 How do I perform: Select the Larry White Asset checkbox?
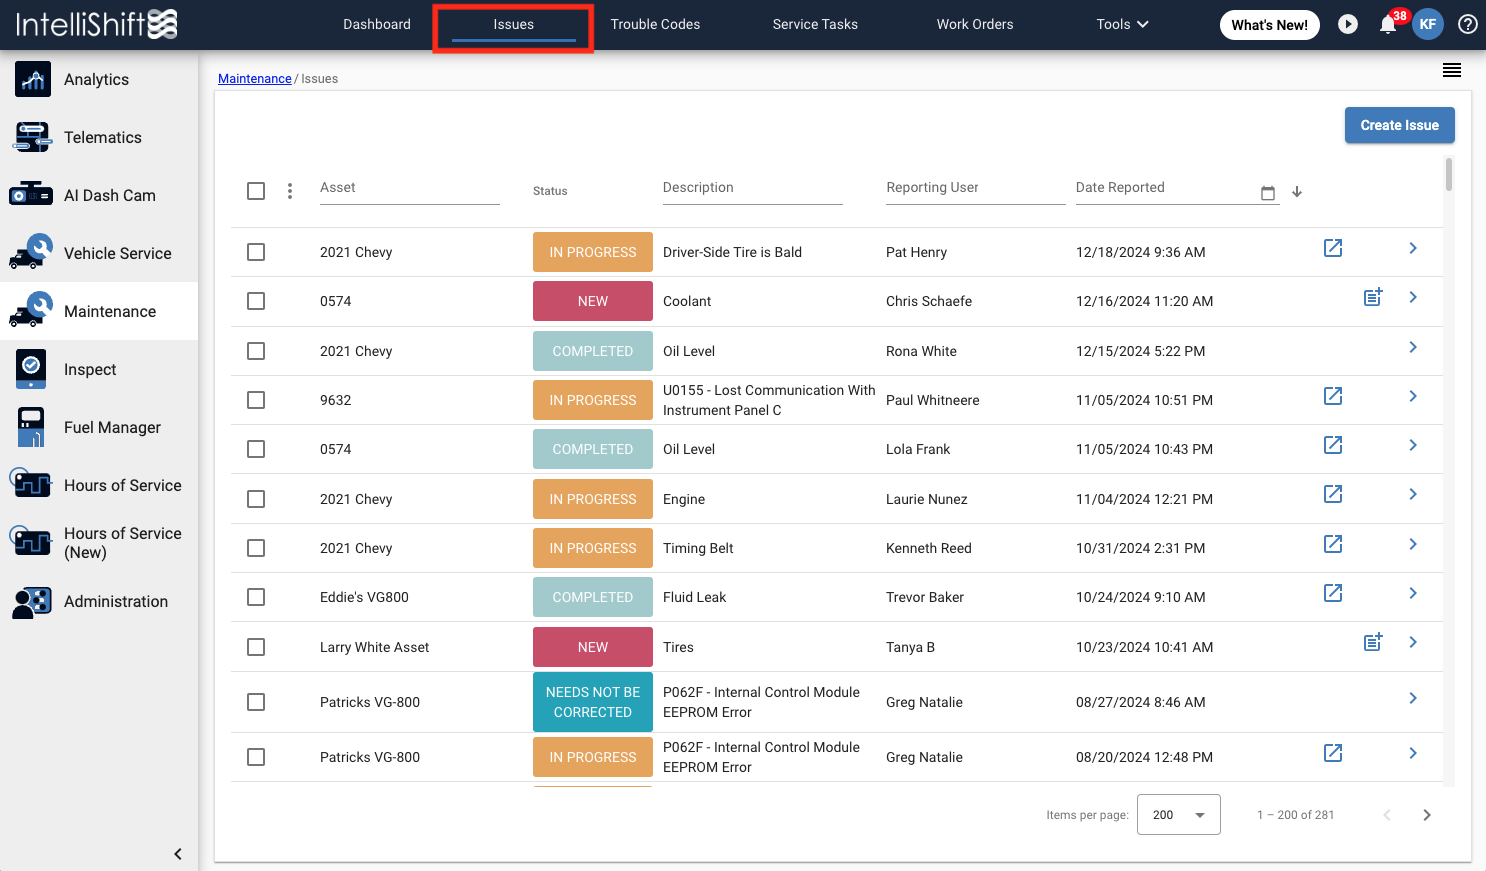(x=256, y=647)
